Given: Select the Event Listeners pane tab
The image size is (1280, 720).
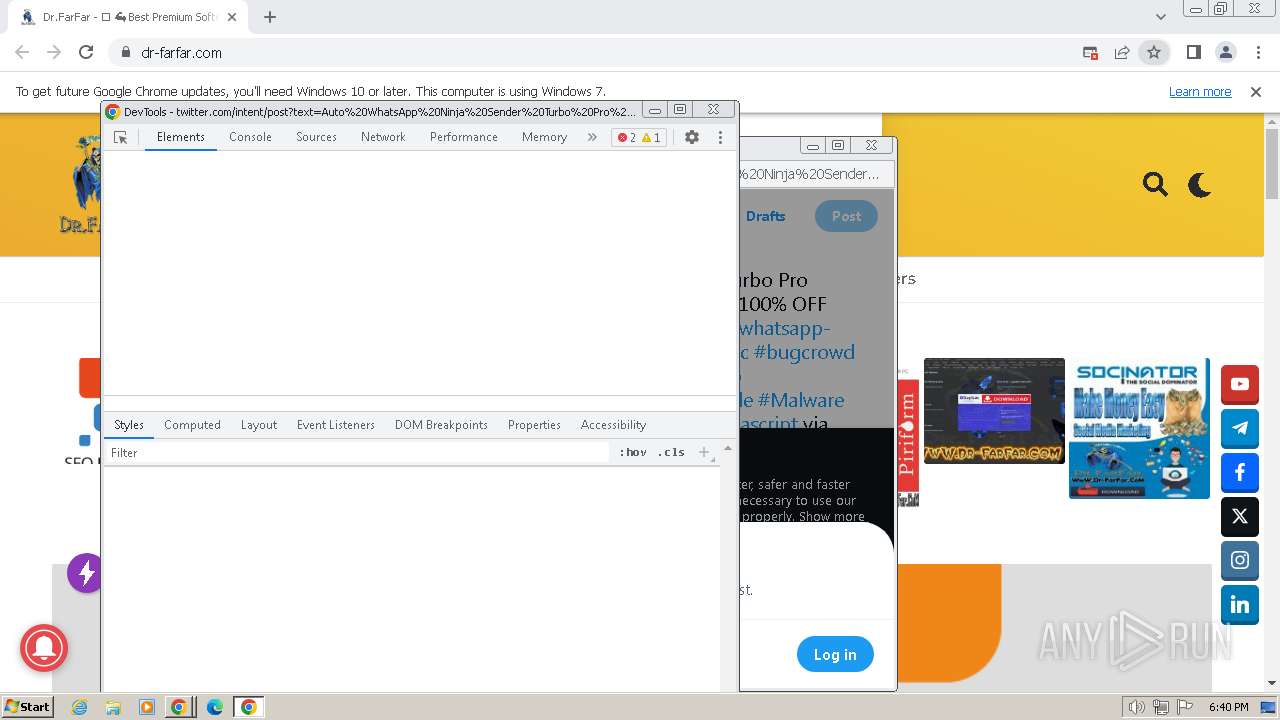Looking at the screenshot, I should (x=336, y=425).
